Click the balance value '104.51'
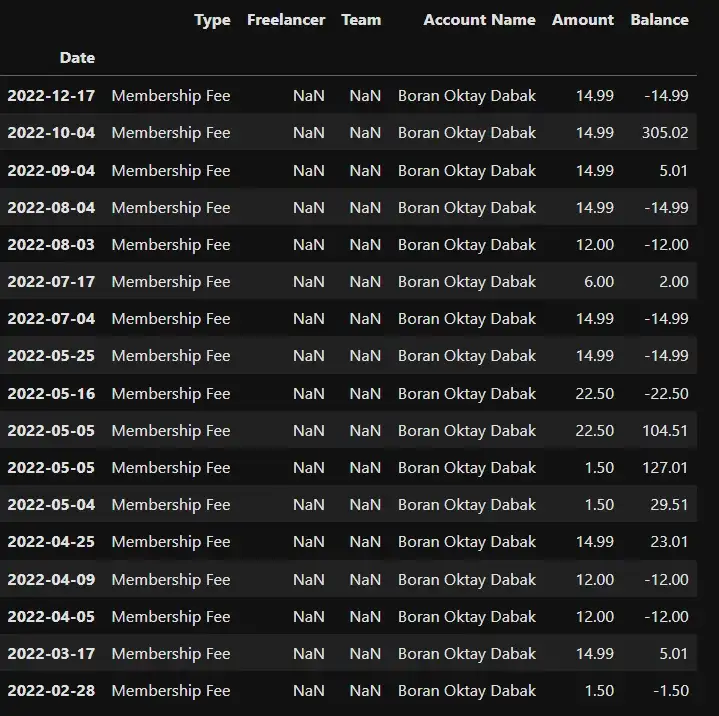This screenshot has width=719, height=716. pyautogui.click(x=665, y=430)
